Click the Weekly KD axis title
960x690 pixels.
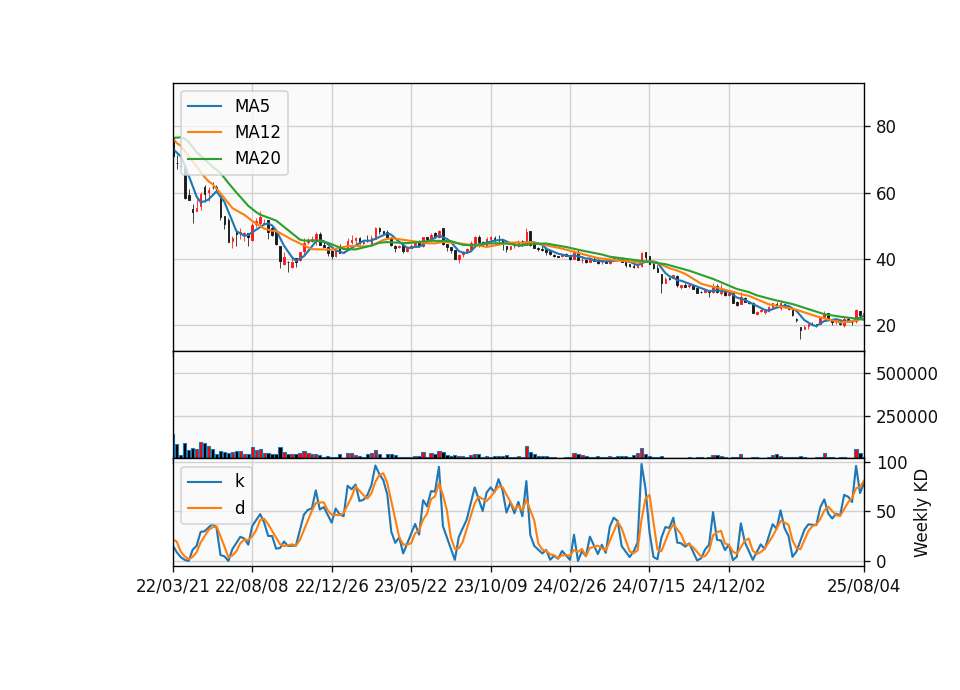(x=921, y=513)
